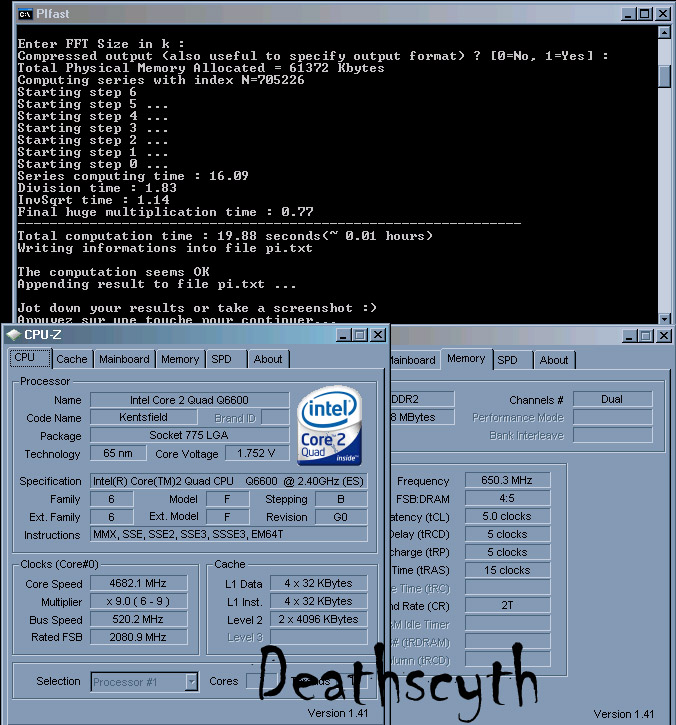The image size is (676, 725).
Task: Click the Kentsfield code name value
Action: click(143, 417)
